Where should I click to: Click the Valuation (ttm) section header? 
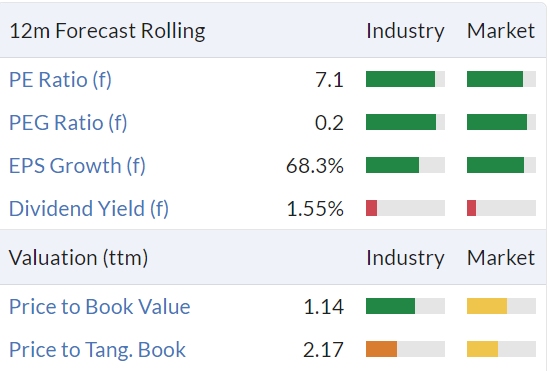[78, 258]
